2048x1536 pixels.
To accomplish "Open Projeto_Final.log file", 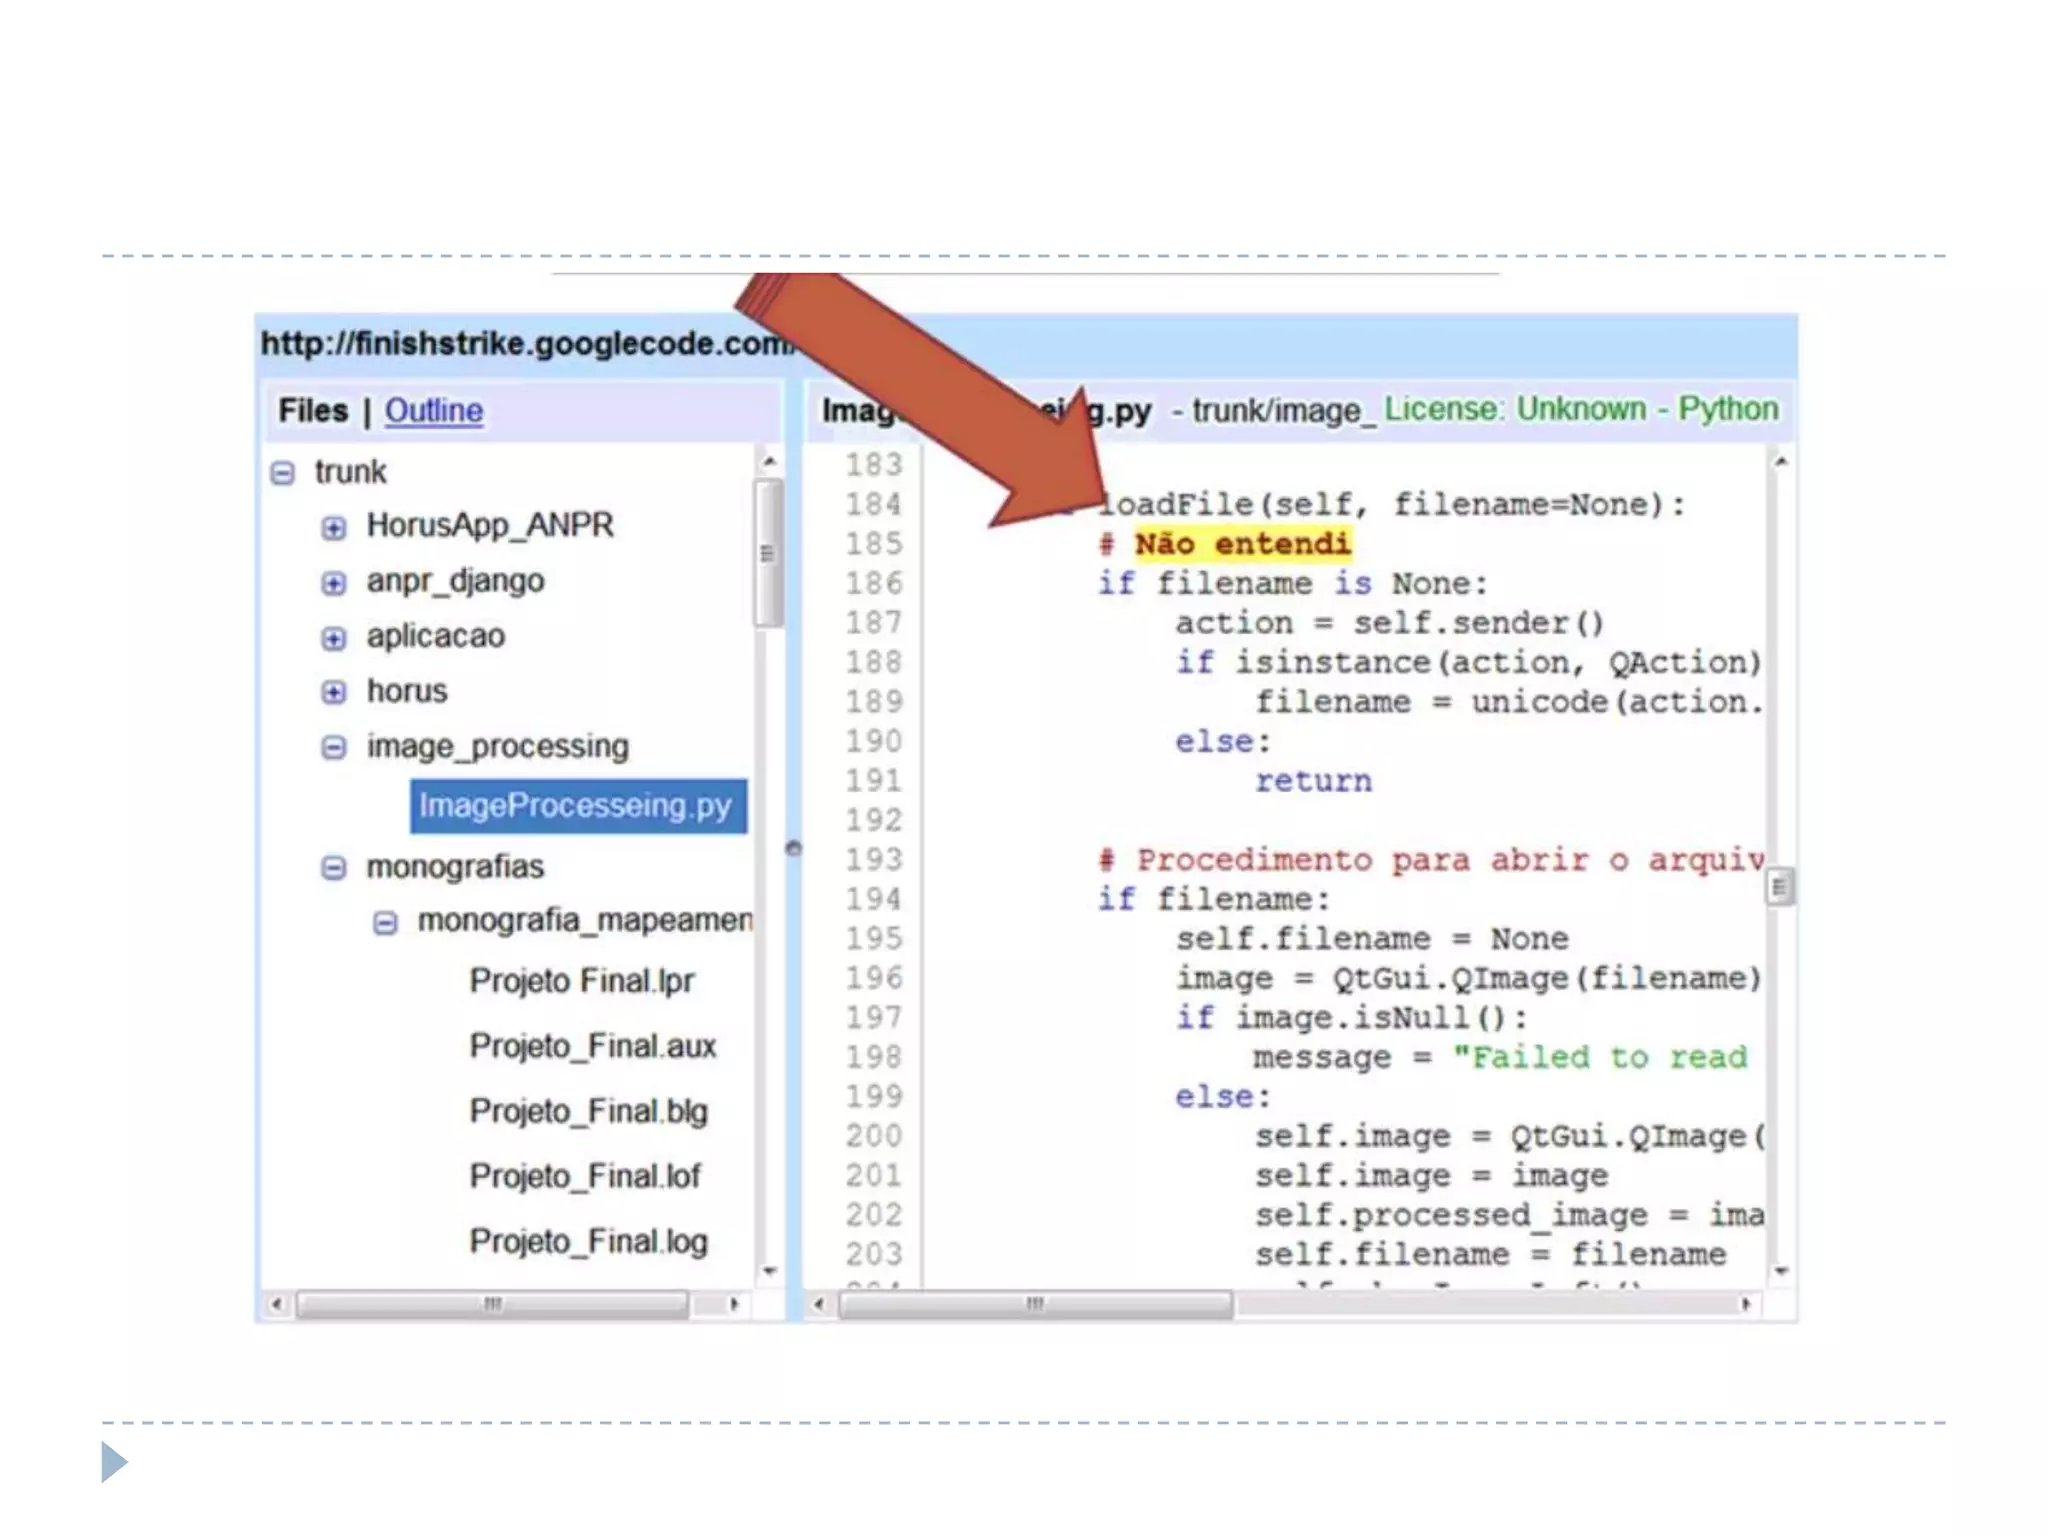I will [x=588, y=1241].
